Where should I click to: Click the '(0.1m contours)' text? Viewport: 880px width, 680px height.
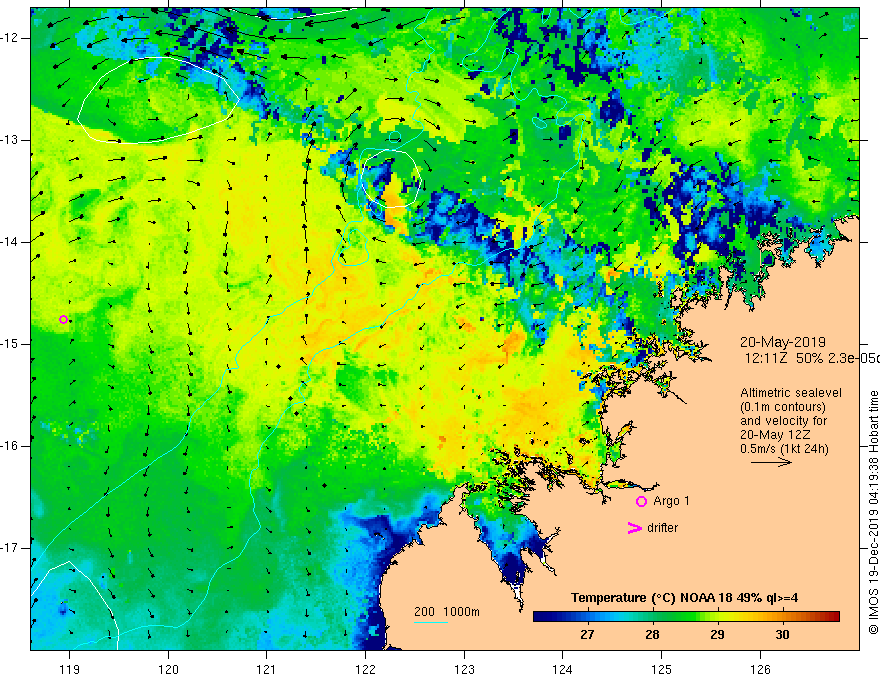pos(782,407)
